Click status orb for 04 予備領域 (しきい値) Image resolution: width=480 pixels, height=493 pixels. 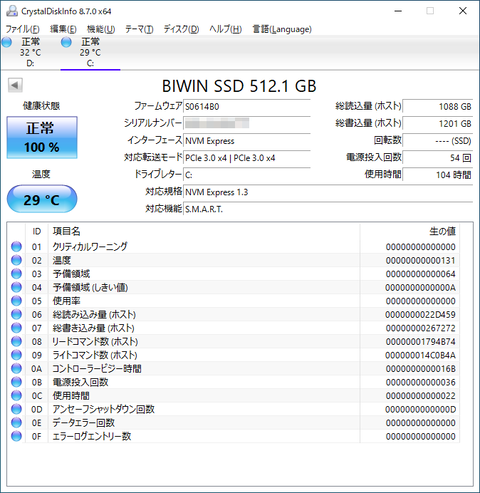(x=16, y=287)
